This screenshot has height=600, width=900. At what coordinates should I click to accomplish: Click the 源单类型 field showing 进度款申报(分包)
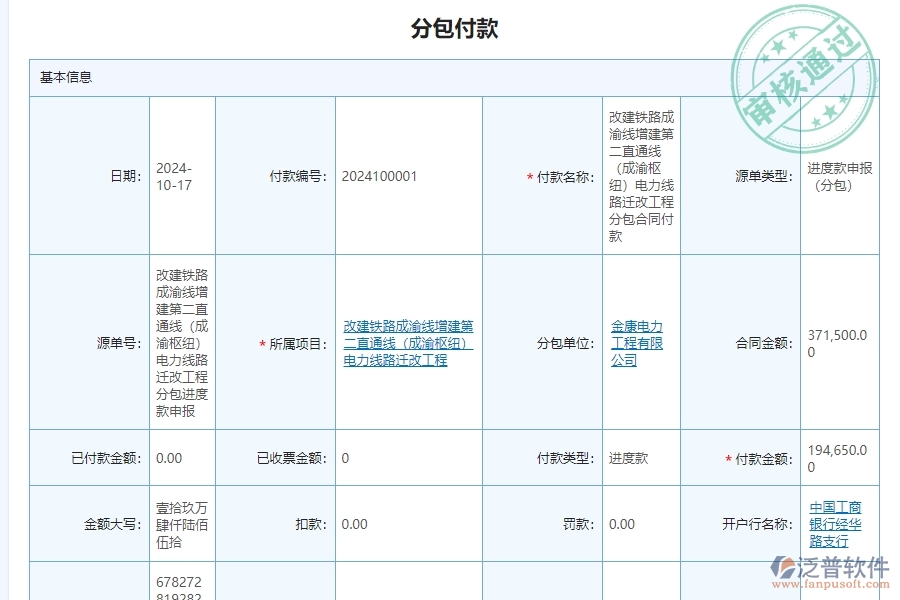(840, 176)
